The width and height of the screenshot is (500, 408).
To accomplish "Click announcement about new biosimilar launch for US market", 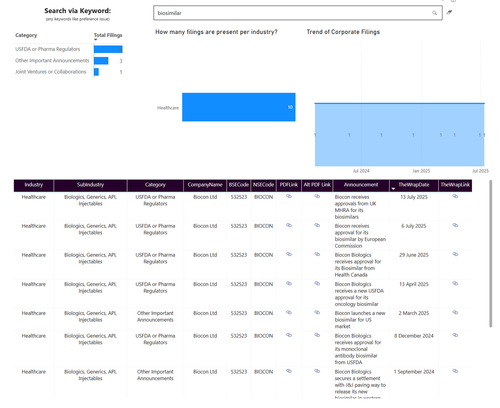I will (360, 320).
